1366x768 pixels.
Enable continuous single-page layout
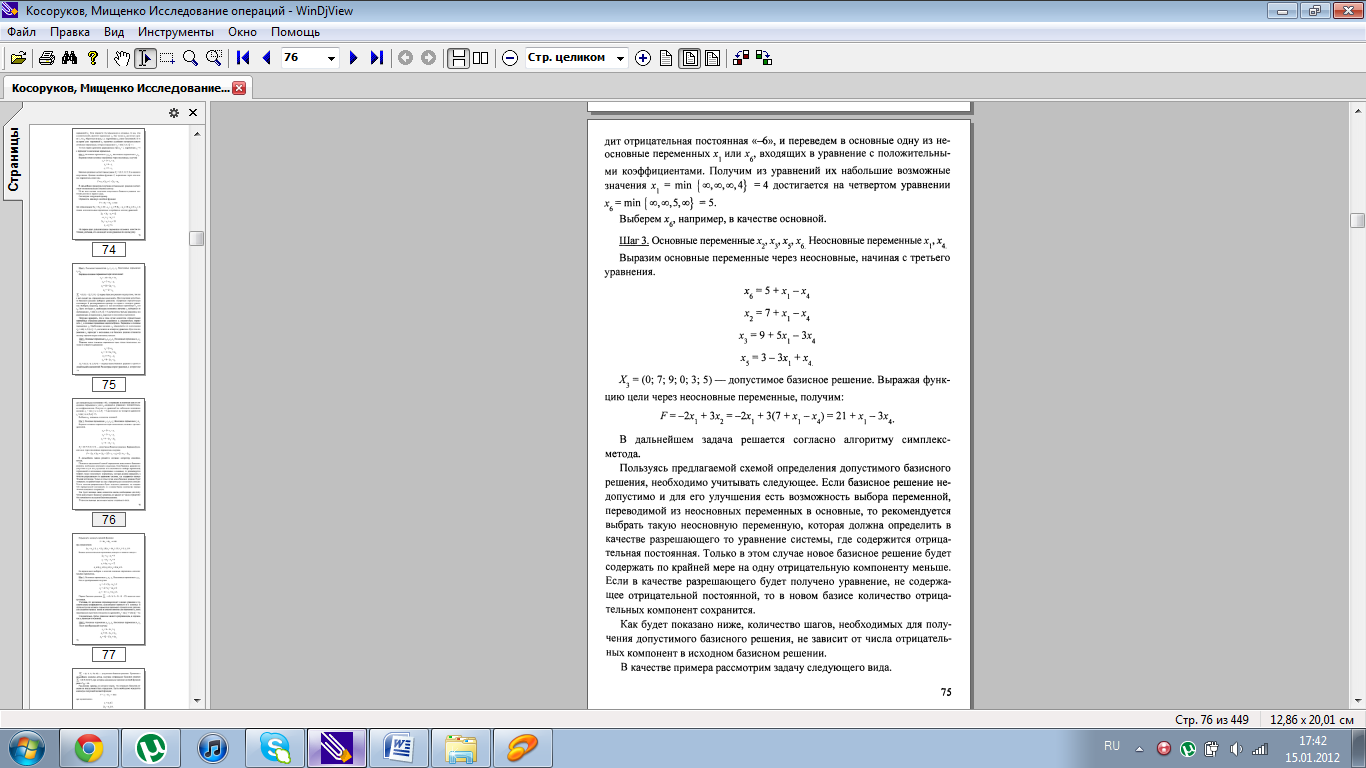point(458,58)
